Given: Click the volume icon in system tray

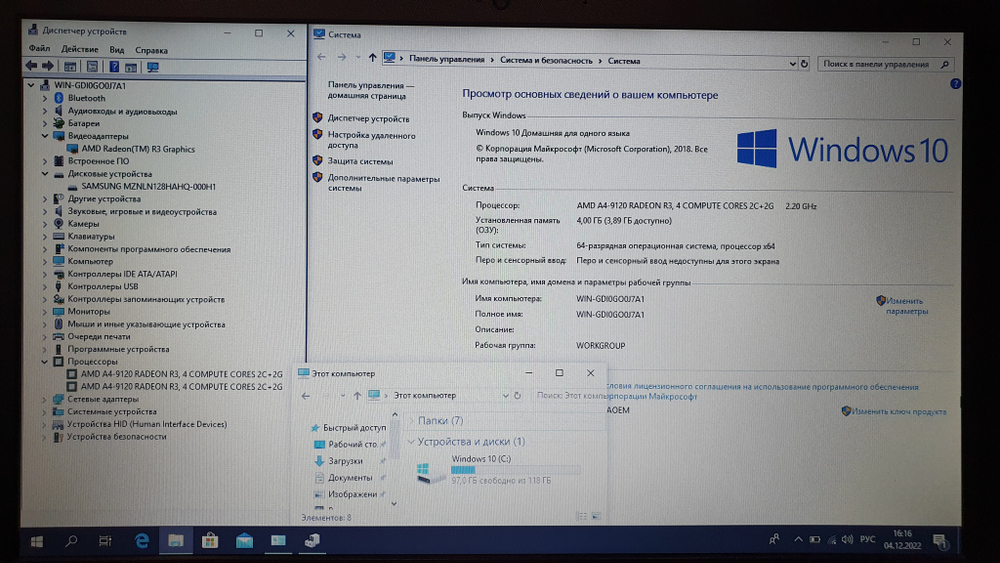Looking at the screenshot, I should pyautogui.click(x=847, y=540).
